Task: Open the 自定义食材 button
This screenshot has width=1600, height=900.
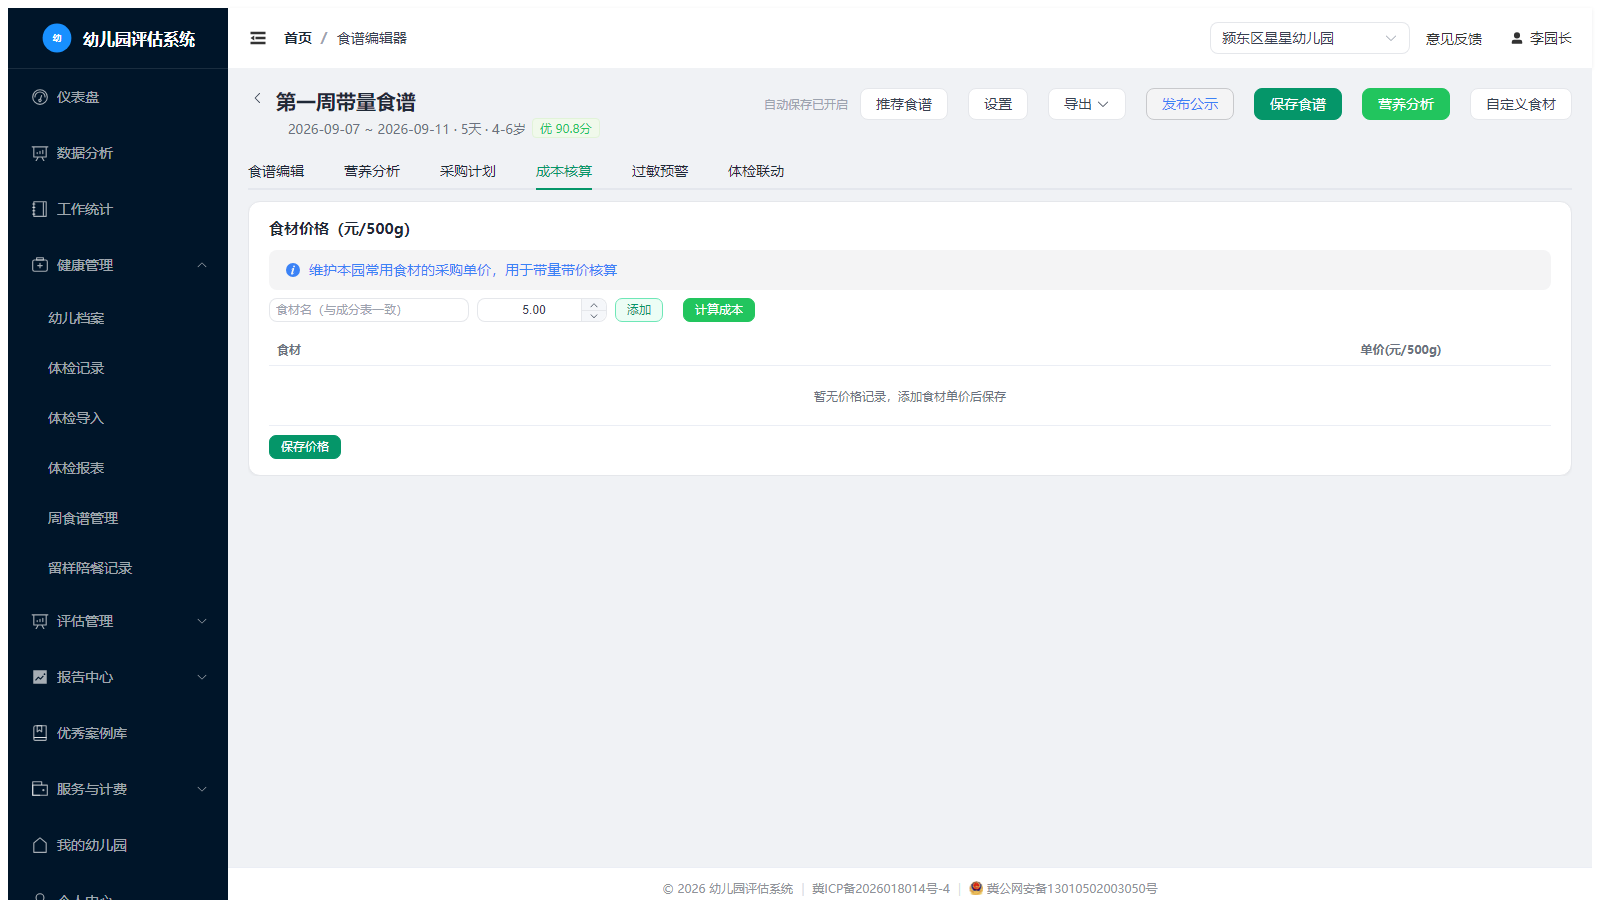Action: [1521, 104]
